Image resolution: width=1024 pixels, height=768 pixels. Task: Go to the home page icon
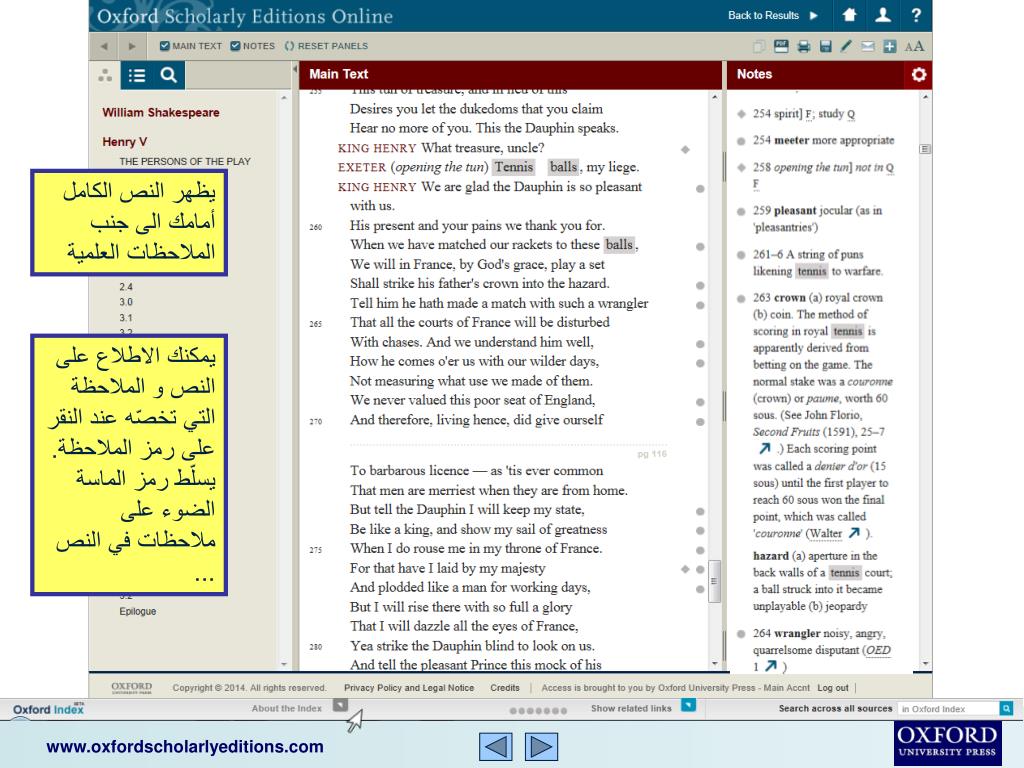(x=849, y=14)
